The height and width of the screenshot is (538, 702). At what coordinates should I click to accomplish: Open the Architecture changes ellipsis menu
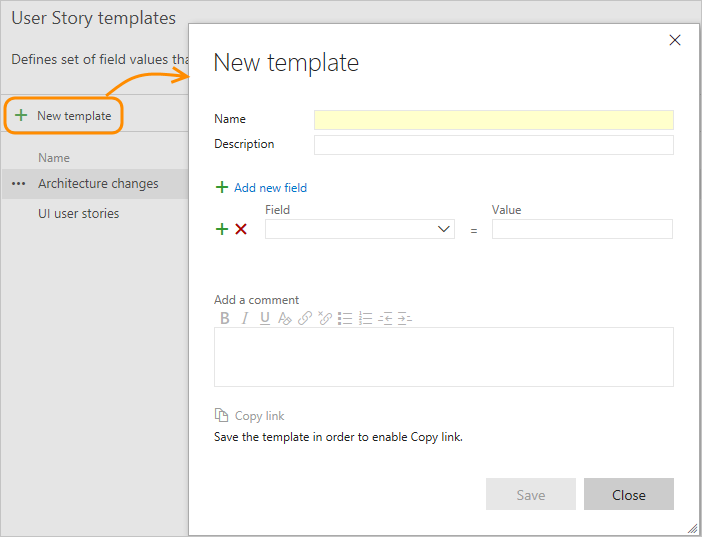18,184
